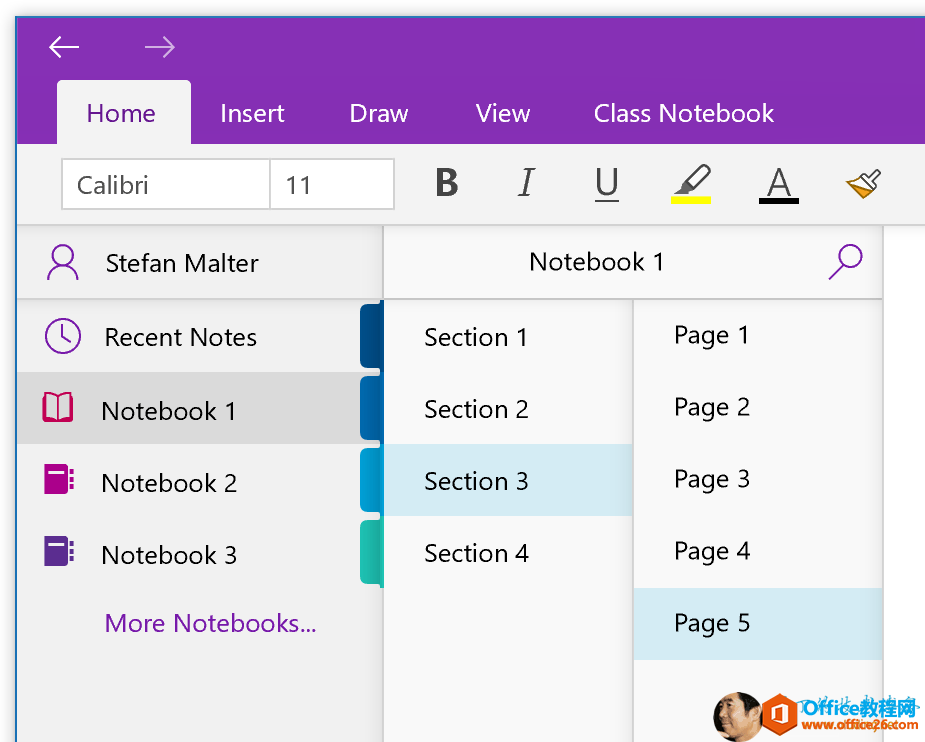Viewport: 925px width, 742px height.
Task: Click the teal Section 4 color tab
Action: tap(371, 553)
